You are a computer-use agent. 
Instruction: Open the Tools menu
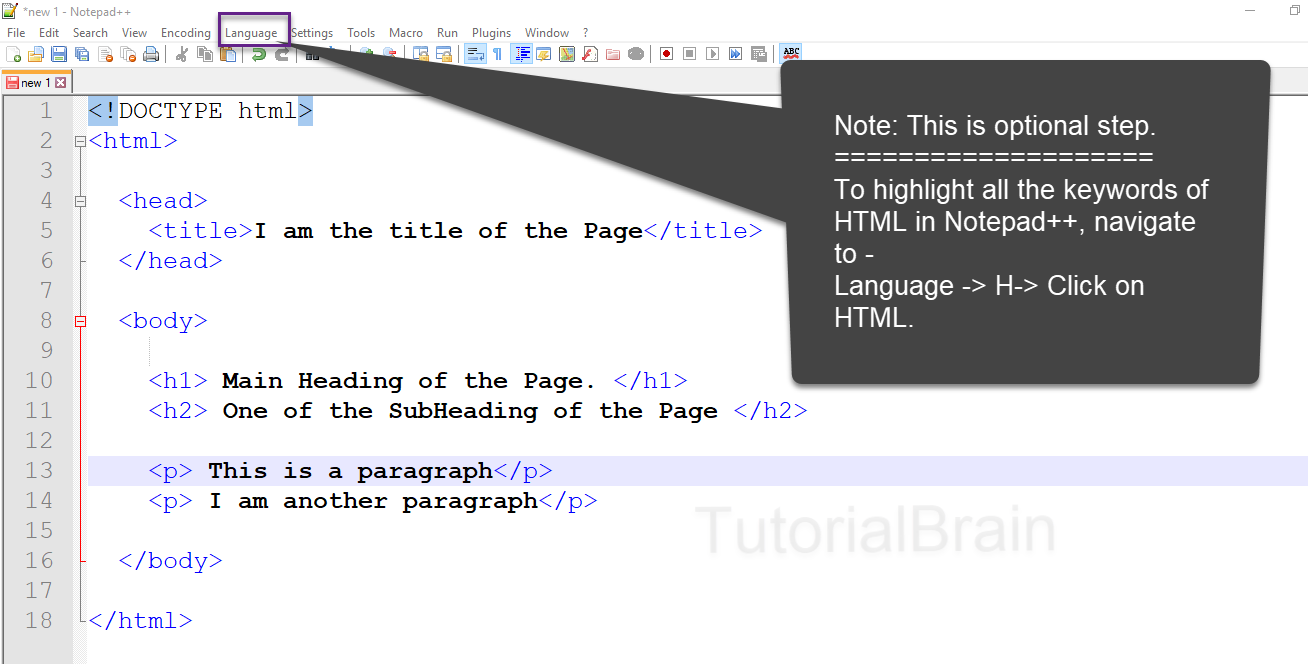[361, 33]
